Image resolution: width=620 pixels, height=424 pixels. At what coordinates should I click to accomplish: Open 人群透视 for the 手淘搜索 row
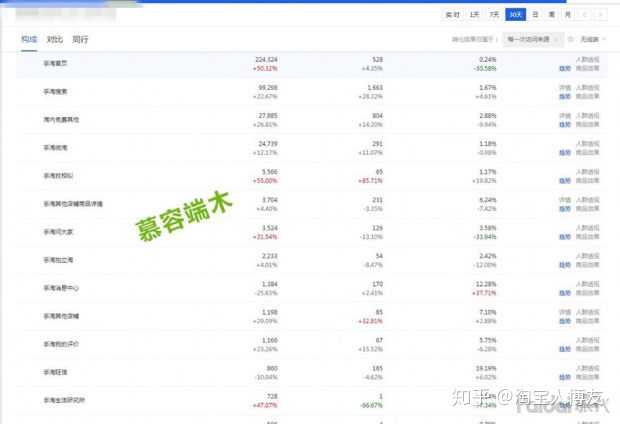pyautogui.click(x=588, y=88)
